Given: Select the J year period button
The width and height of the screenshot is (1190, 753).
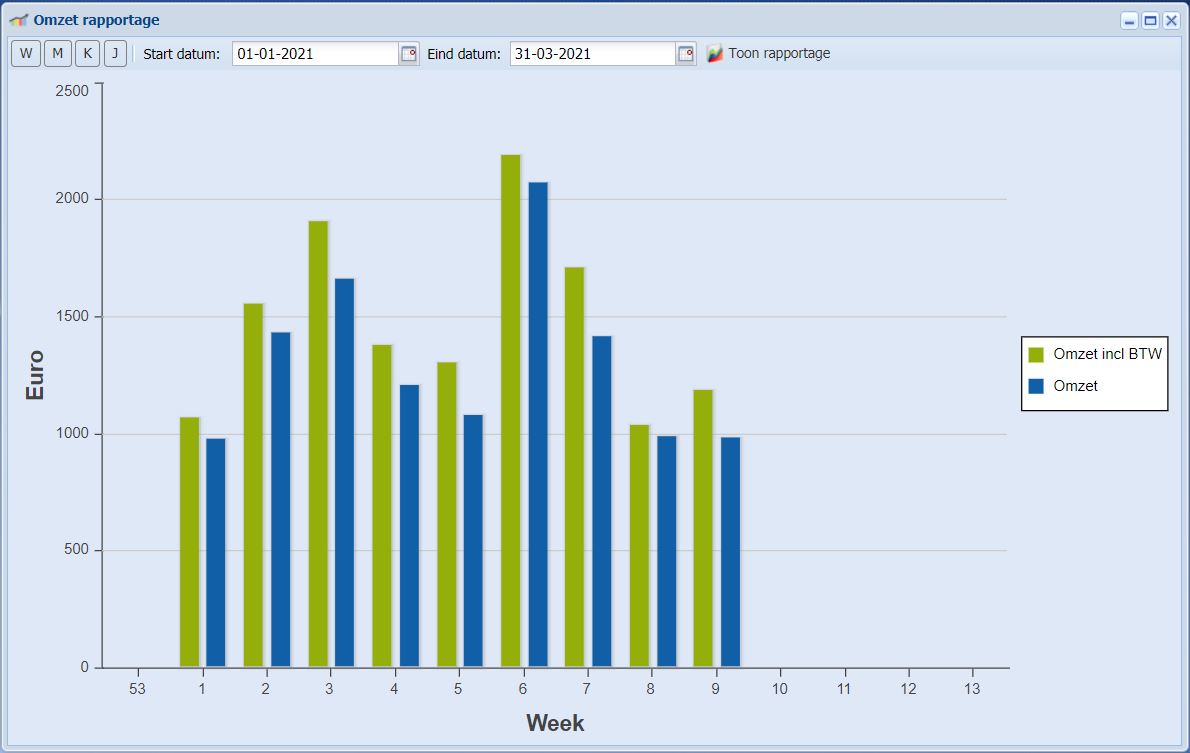Looking at the screenshot, I should 115,54.
